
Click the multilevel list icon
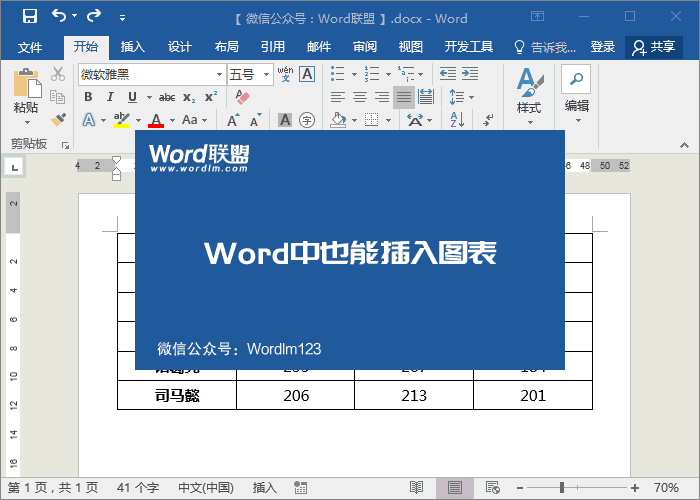coord(406,74)
